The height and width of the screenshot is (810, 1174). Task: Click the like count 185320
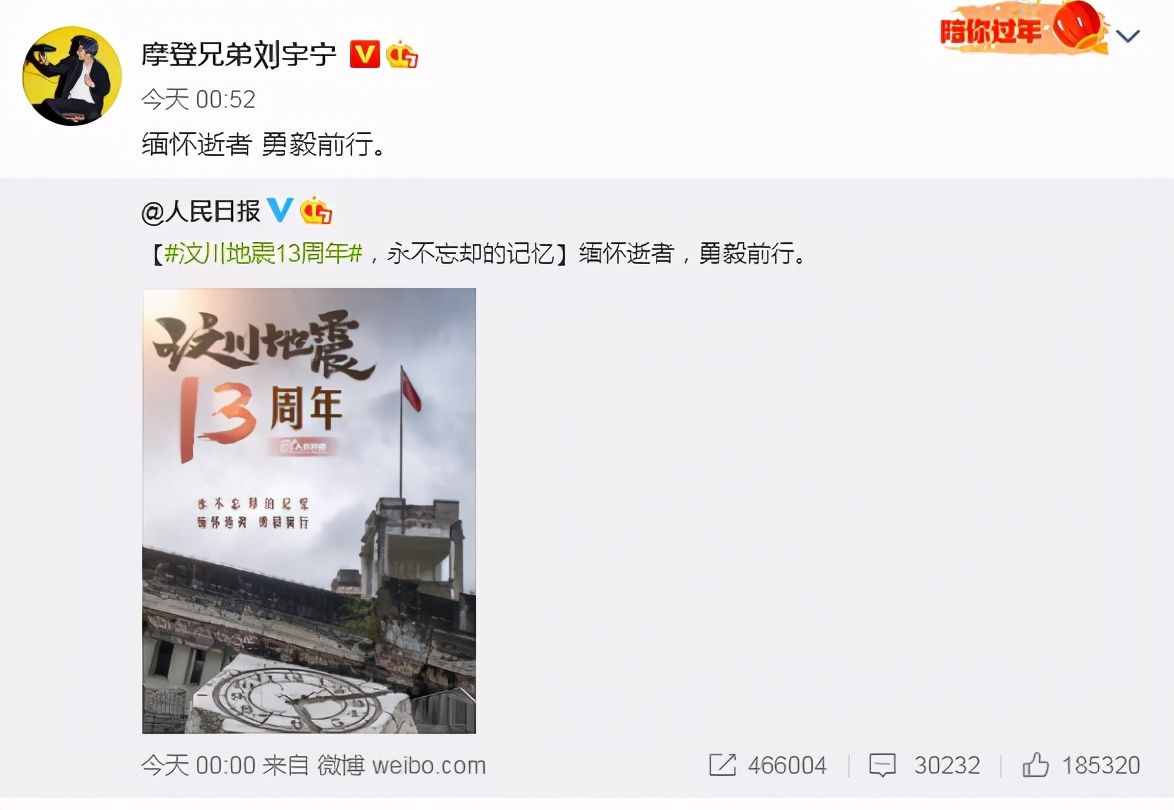[x=1101, y=765]
